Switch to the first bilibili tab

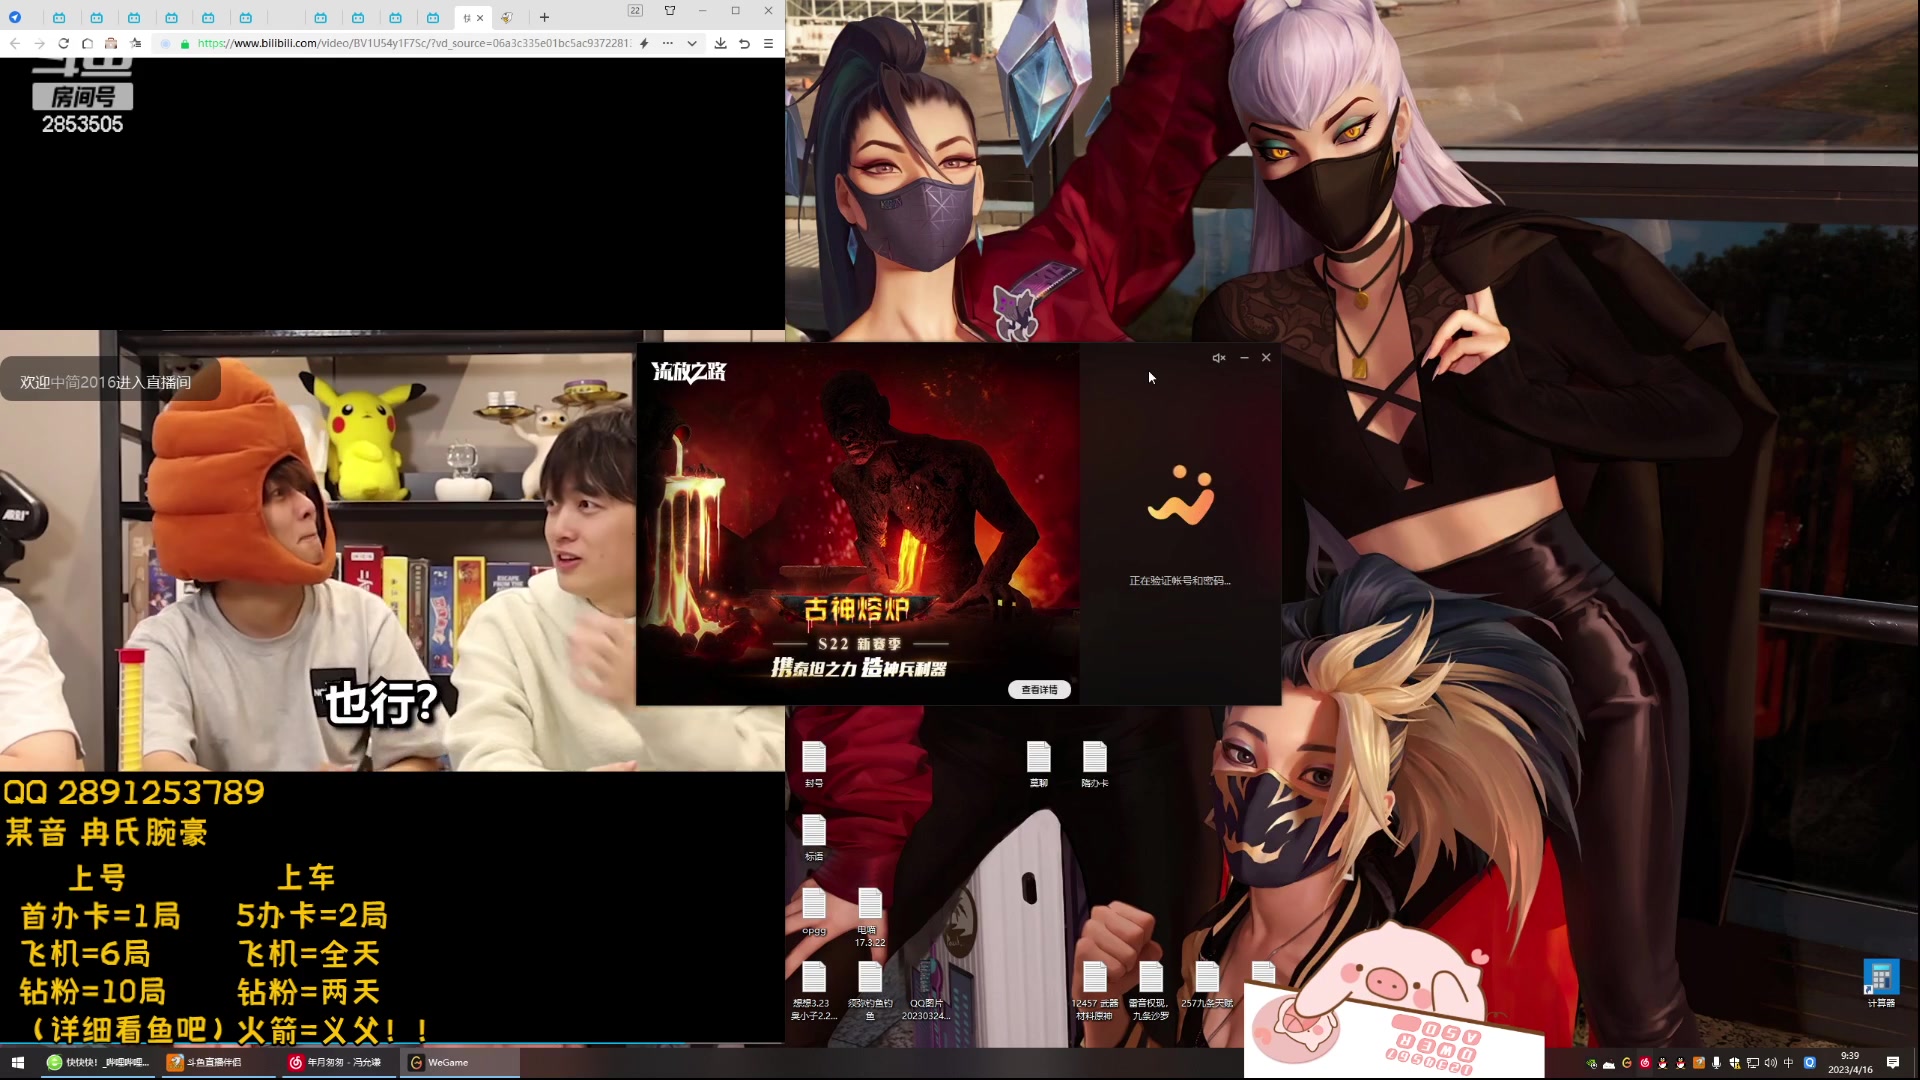point(59,18)
